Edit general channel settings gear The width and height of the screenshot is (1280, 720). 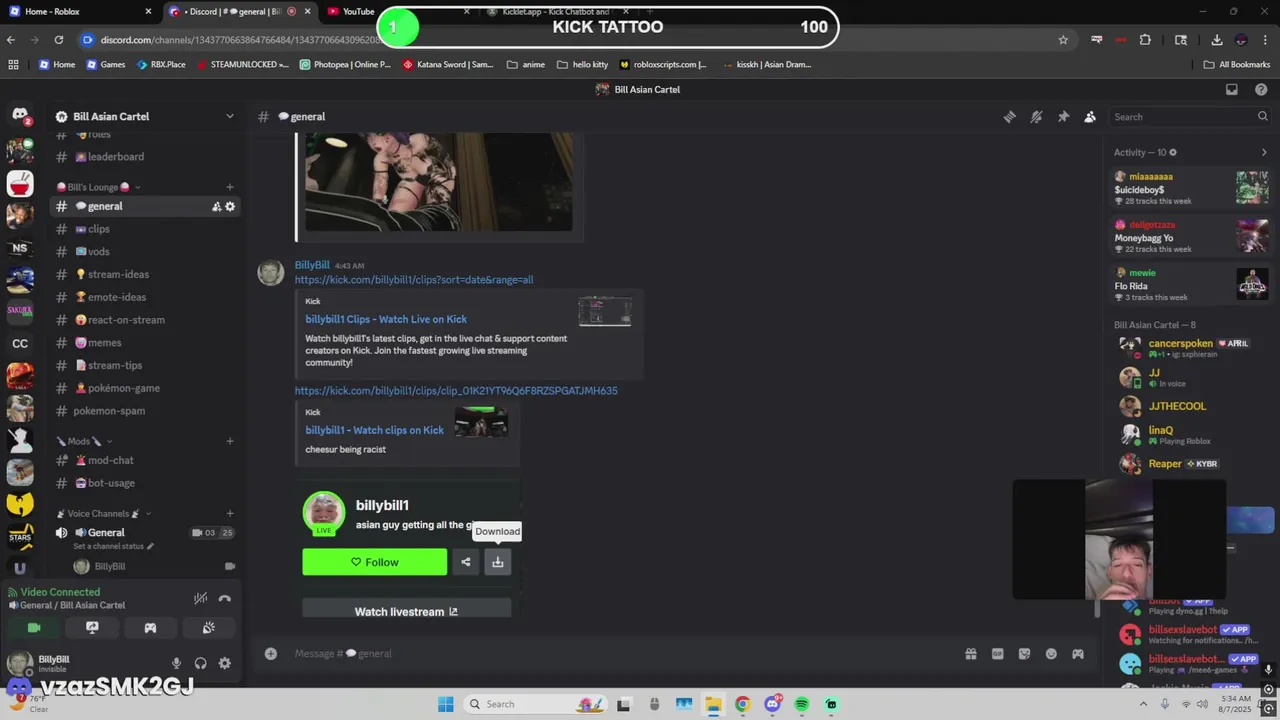coord(230,207)
